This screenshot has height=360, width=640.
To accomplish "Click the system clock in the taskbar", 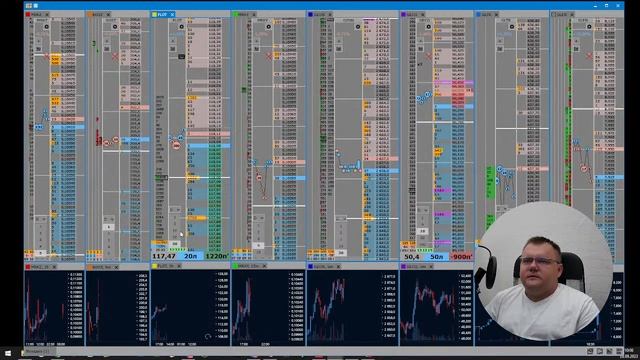I will click(629, 352).
